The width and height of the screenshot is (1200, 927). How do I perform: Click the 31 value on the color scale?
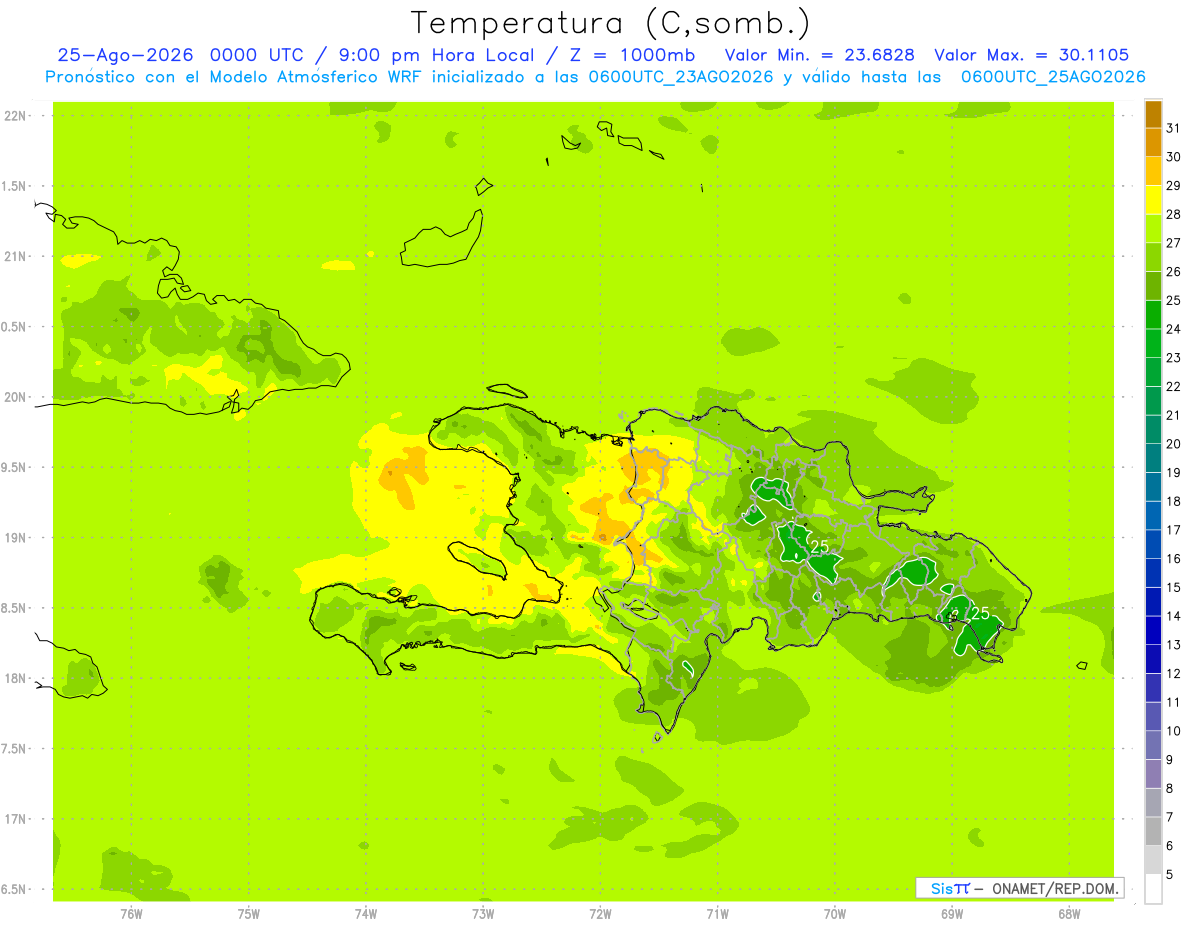1174,128
